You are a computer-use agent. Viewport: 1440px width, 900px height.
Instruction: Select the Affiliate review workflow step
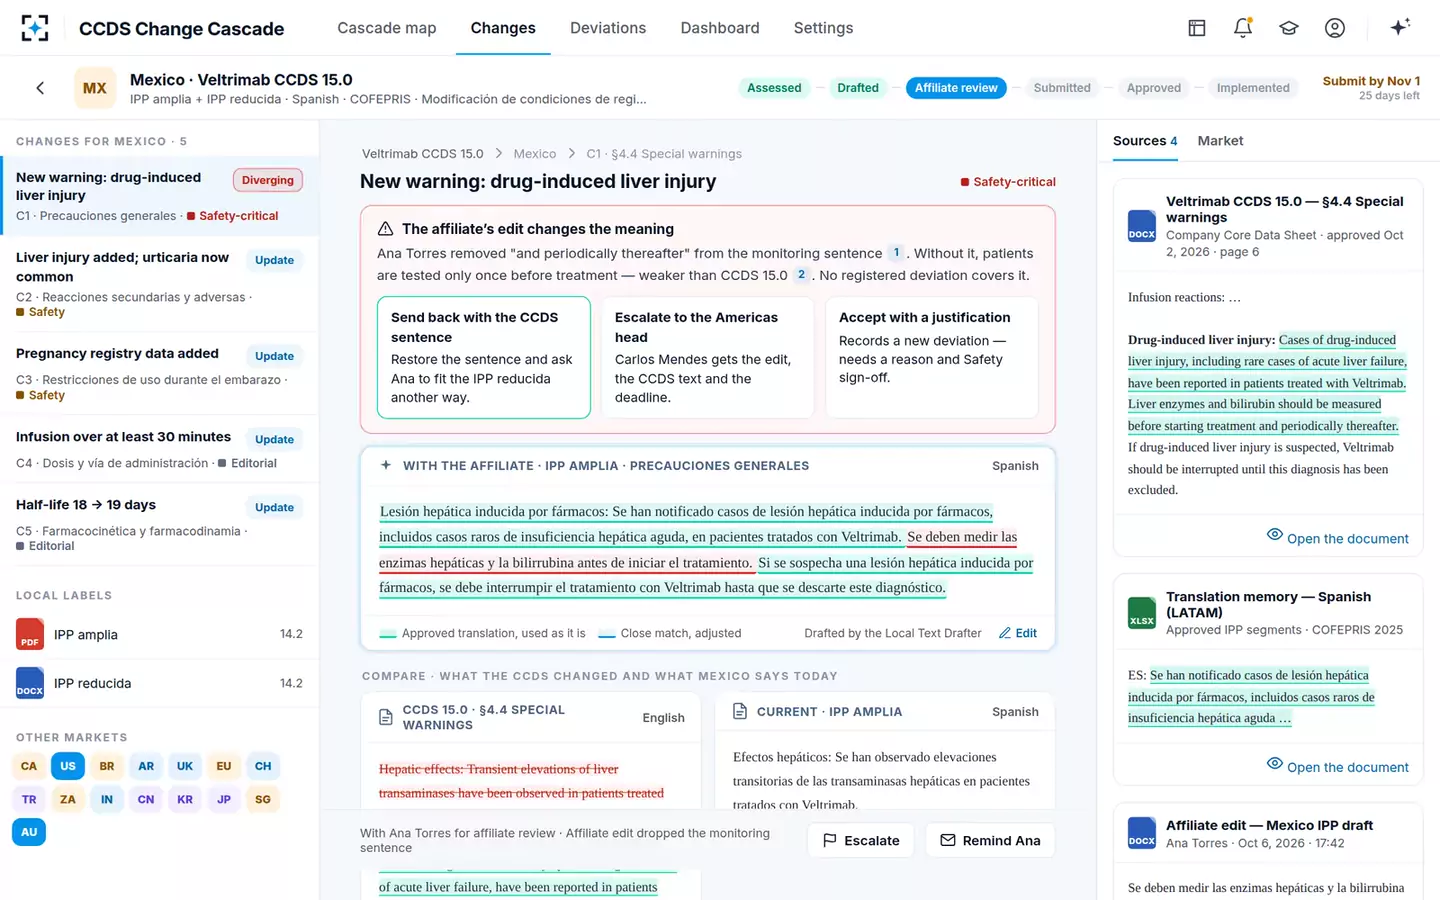(956, 88)
